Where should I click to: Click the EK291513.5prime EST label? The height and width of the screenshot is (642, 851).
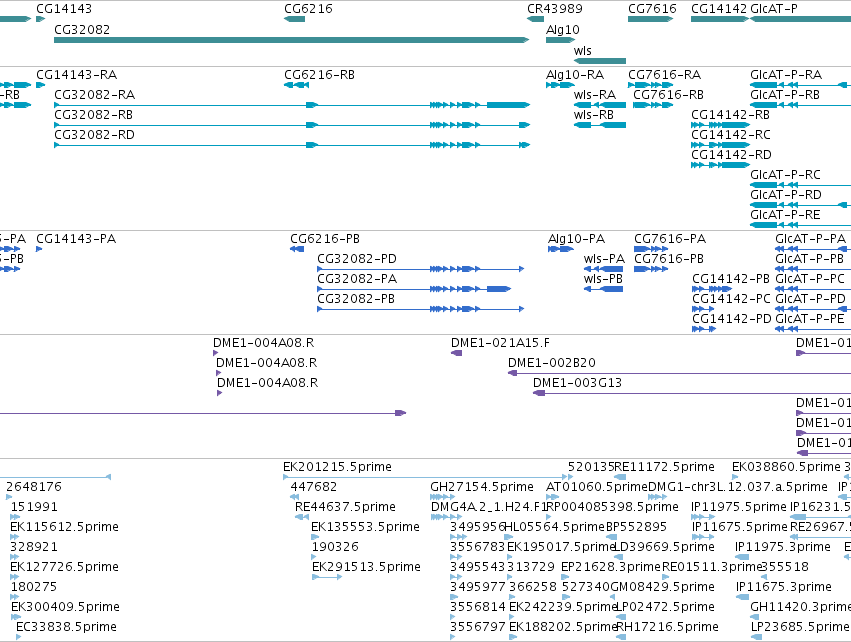pos(366,568)
